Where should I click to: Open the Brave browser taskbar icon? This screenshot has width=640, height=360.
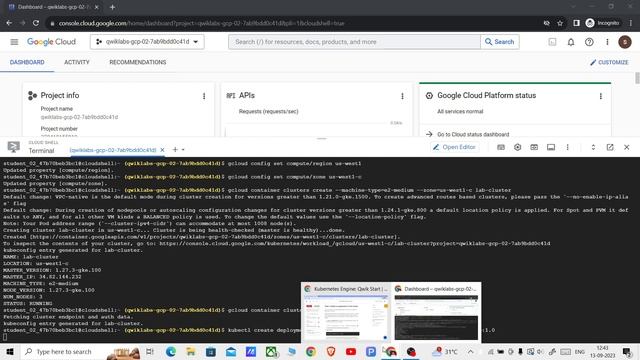tap(331, 351)
